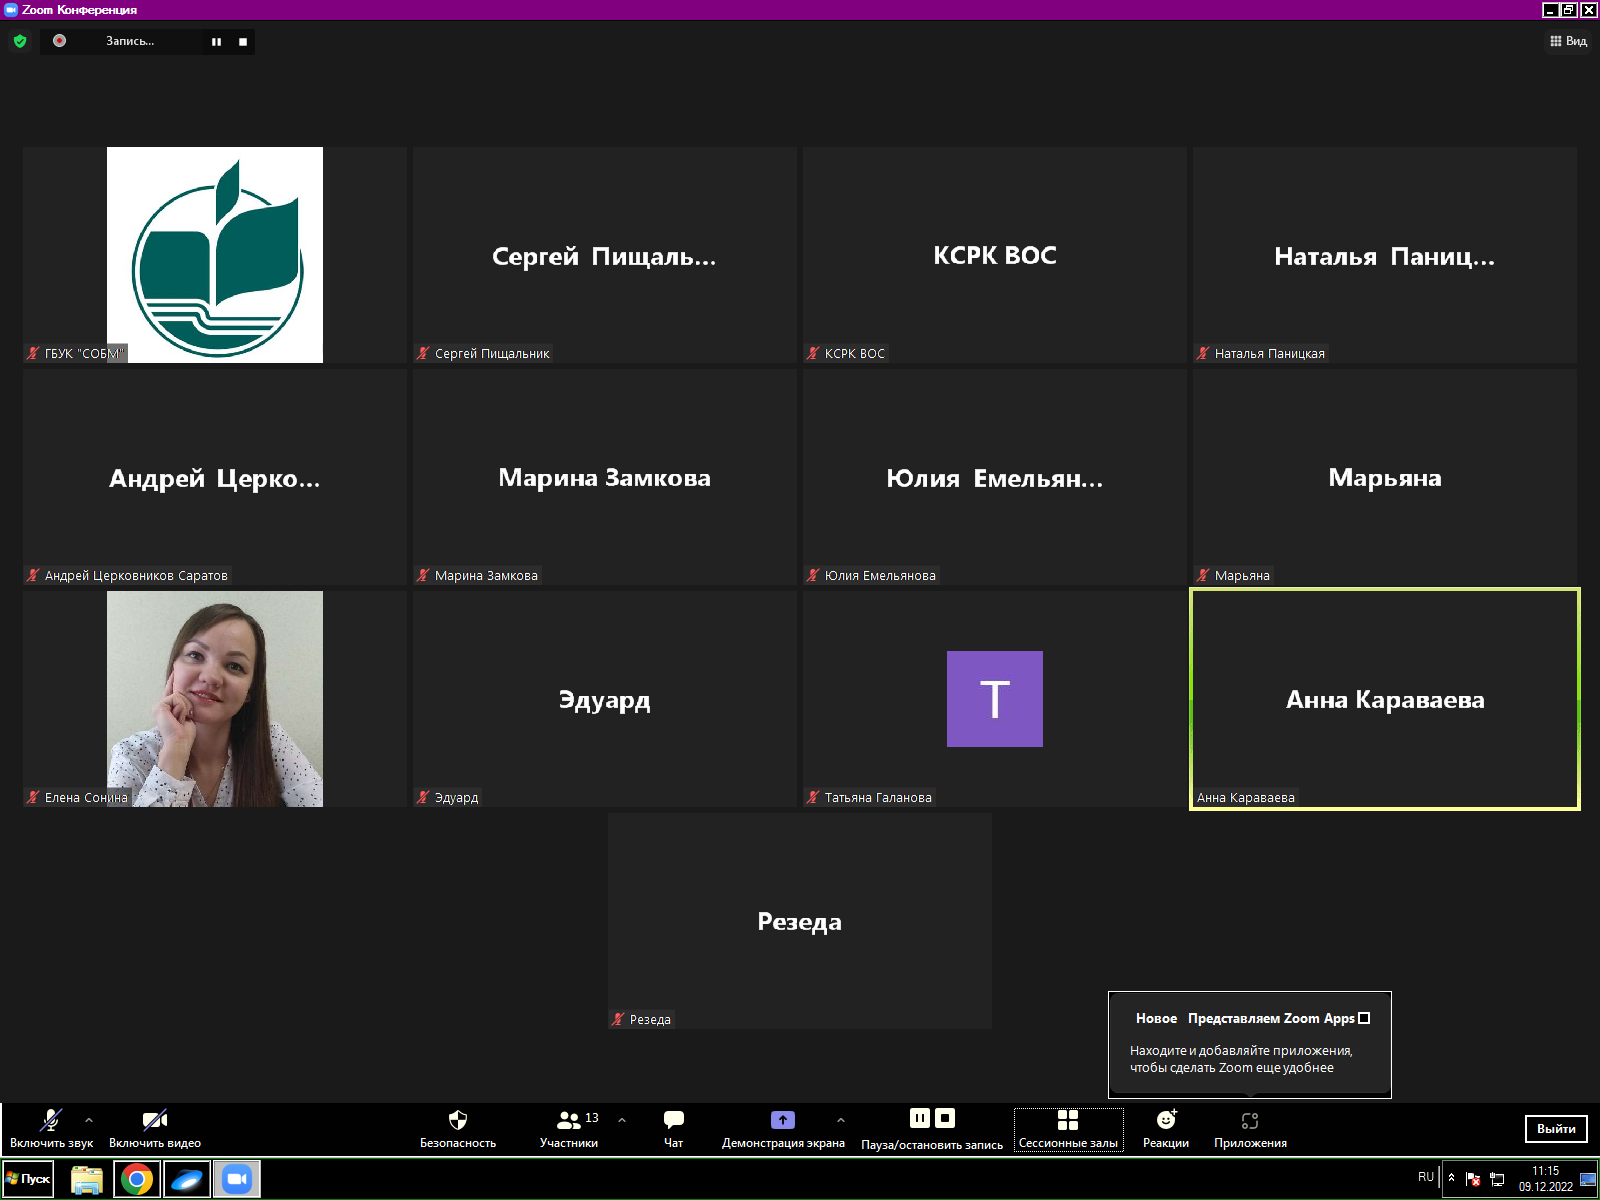Start screen sharing (Демонстрация экрана)
This screenshot has width=1600, height=1200.
[783, 1120]
